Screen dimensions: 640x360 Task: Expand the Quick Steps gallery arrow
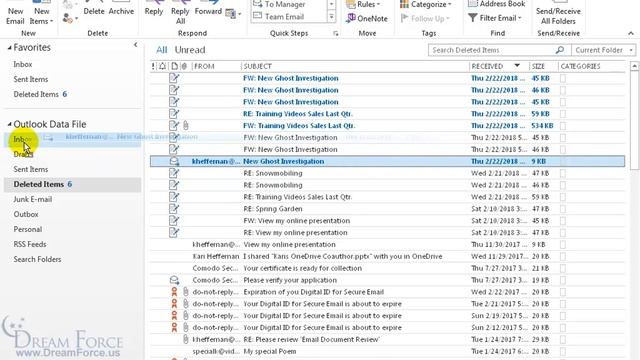pos(331,17)
